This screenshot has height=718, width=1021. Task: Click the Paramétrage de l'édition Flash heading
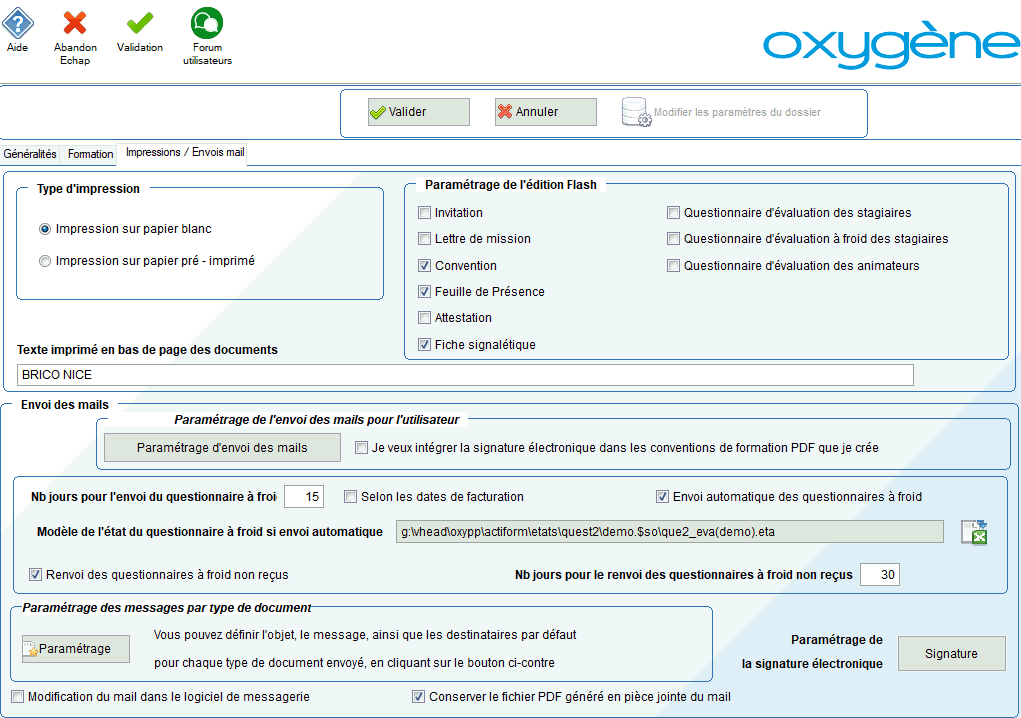[510, 185]
